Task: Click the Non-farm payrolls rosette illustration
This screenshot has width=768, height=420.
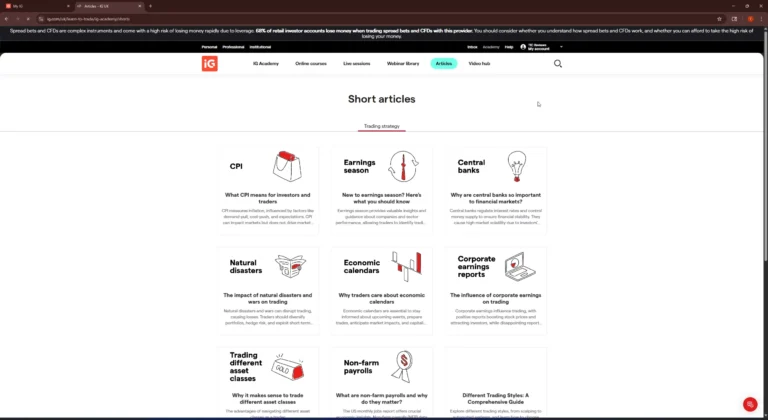Action: pyautogui.click(x=404, y=367)
